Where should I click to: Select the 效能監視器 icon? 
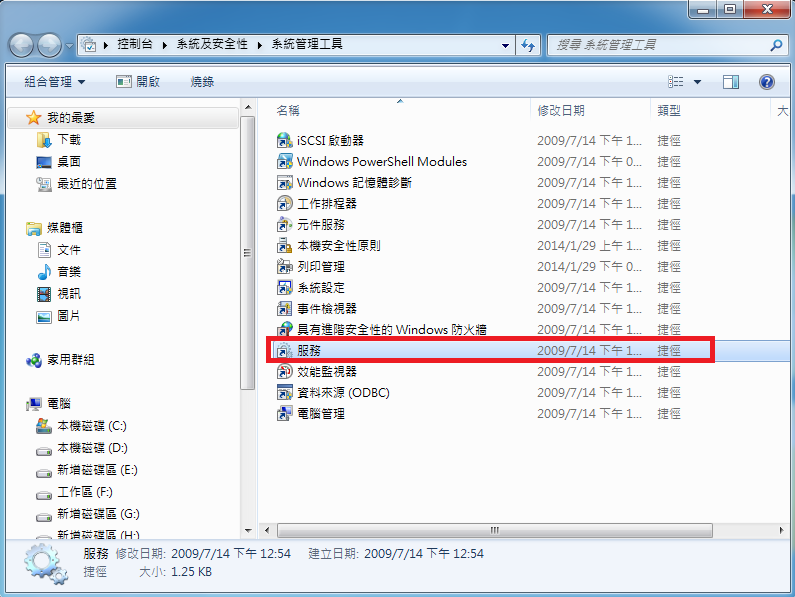click(285, 372)
